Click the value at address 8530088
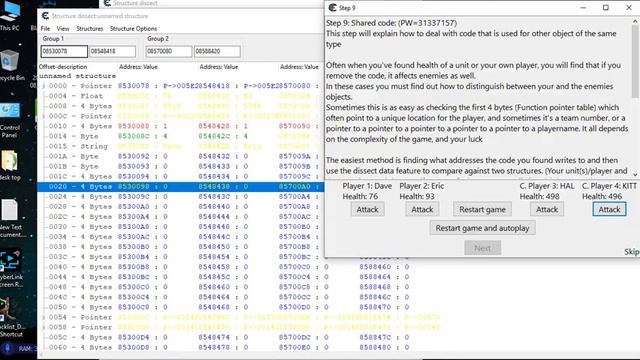This screenshot has width=640, height=360. point(165,126)
